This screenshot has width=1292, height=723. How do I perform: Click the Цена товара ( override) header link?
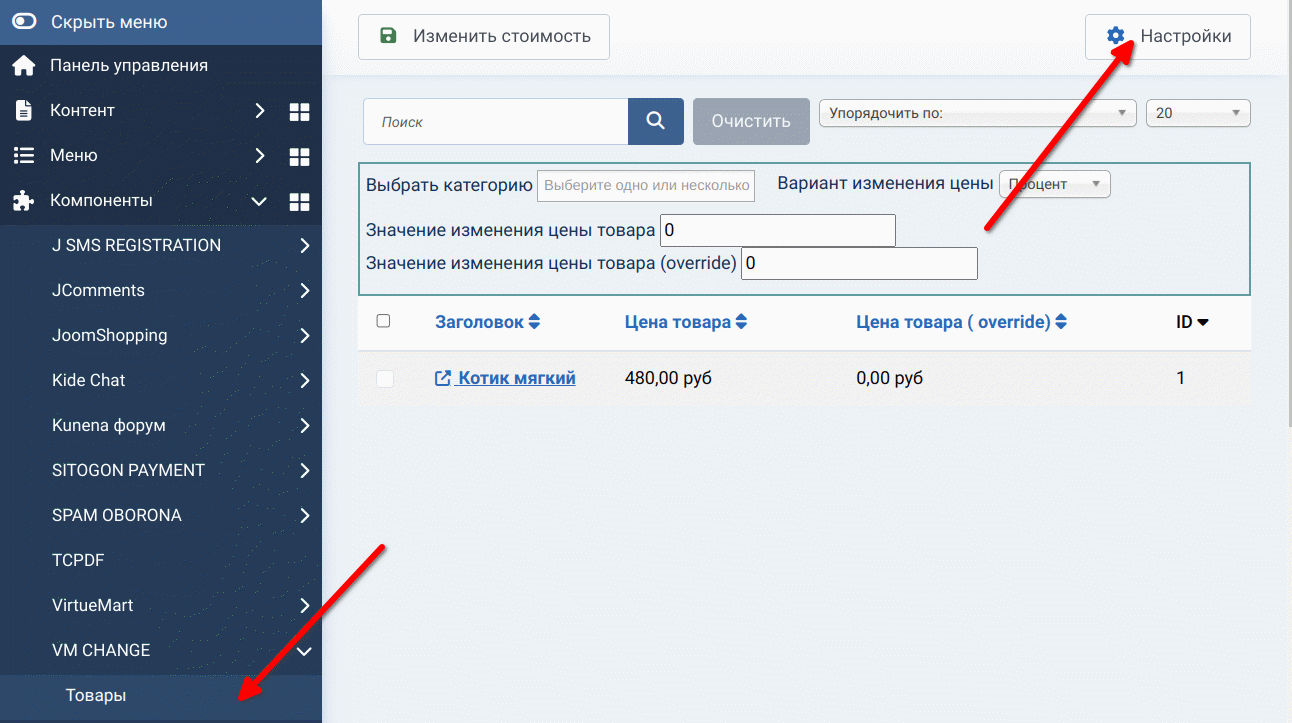[953, 322]
